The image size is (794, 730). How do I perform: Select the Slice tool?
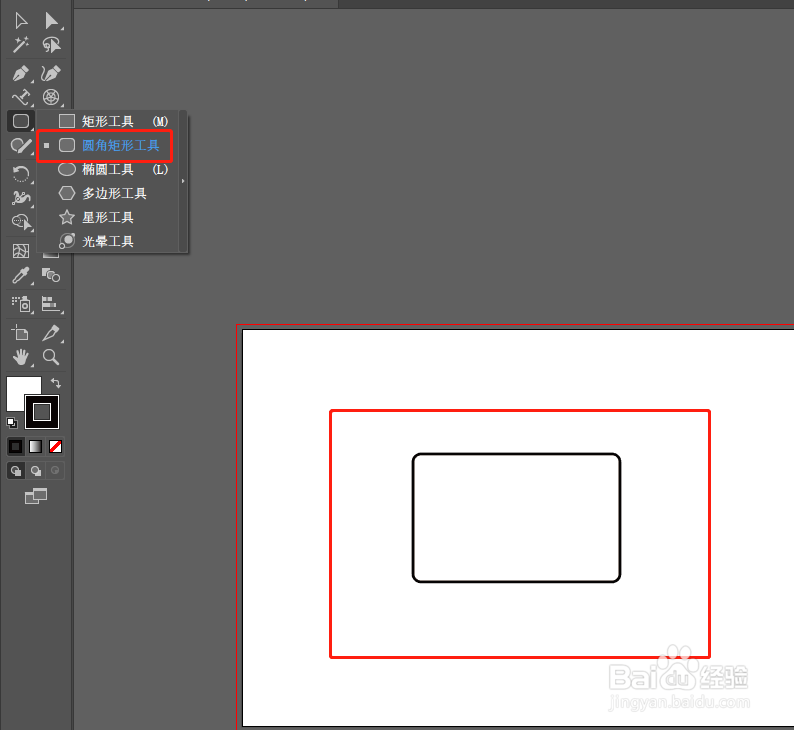pyautogui.click(x=51, y=333)
